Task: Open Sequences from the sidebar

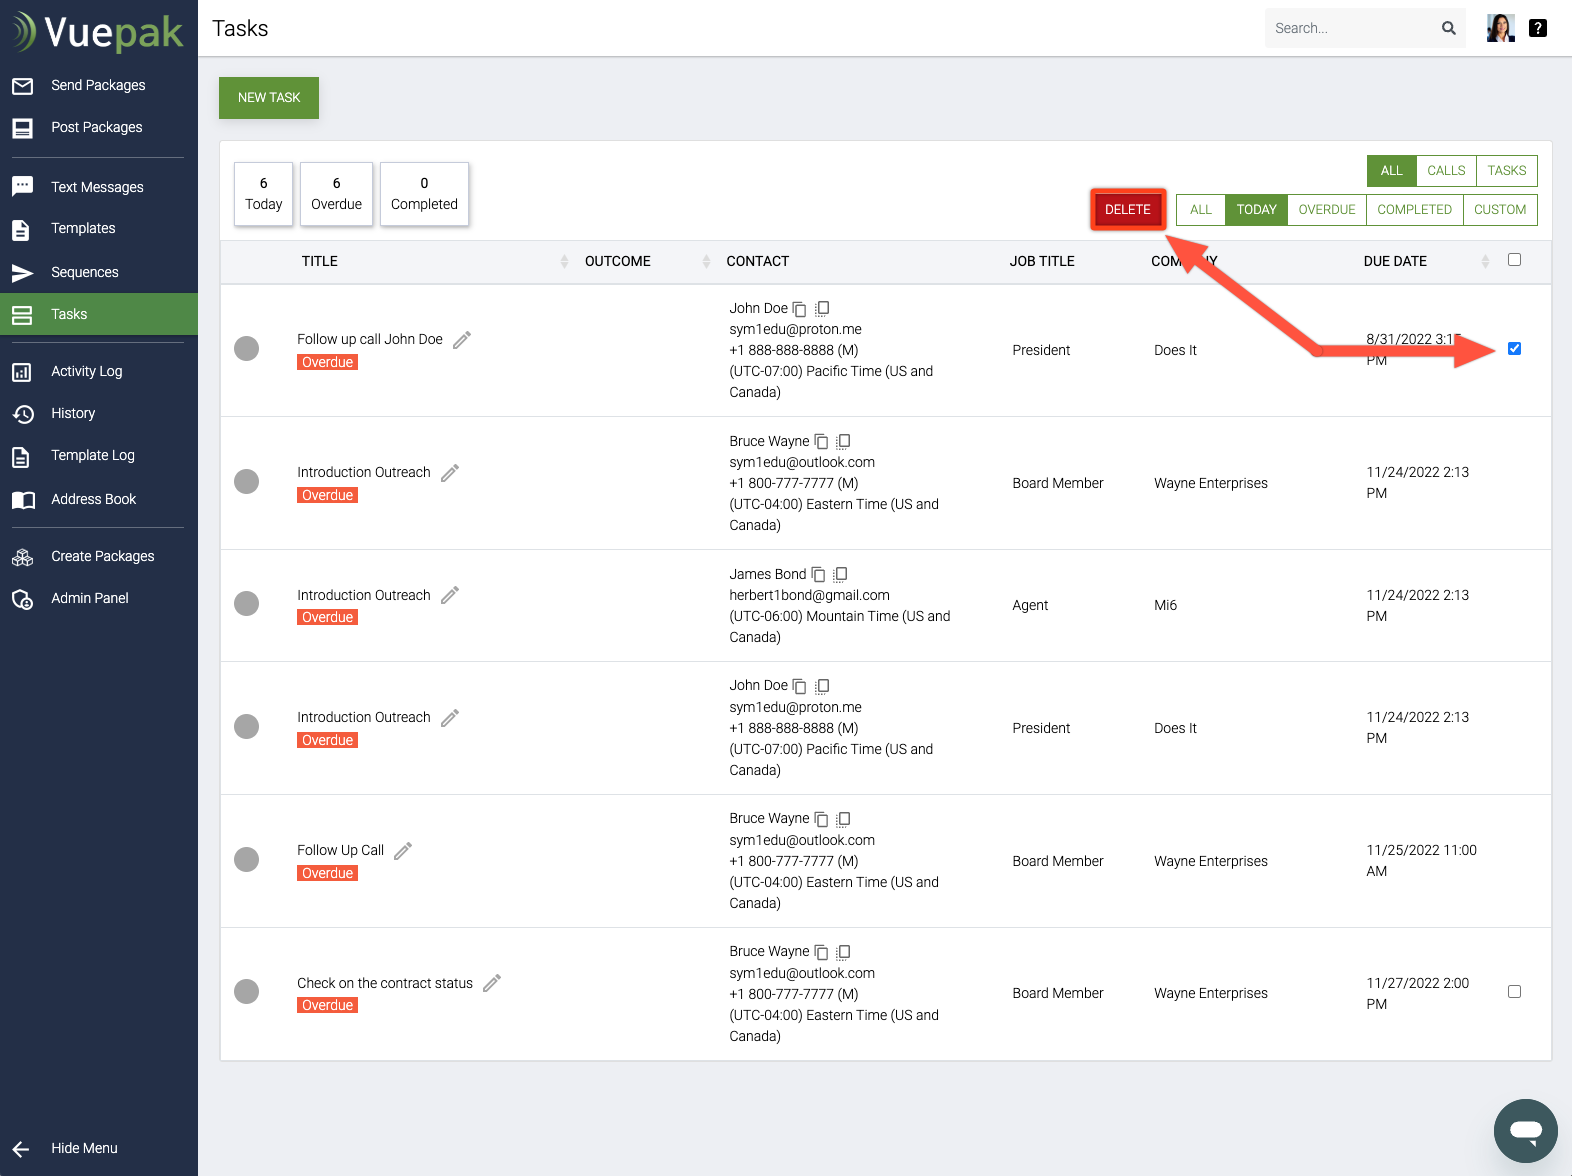Action: point(85,272)
